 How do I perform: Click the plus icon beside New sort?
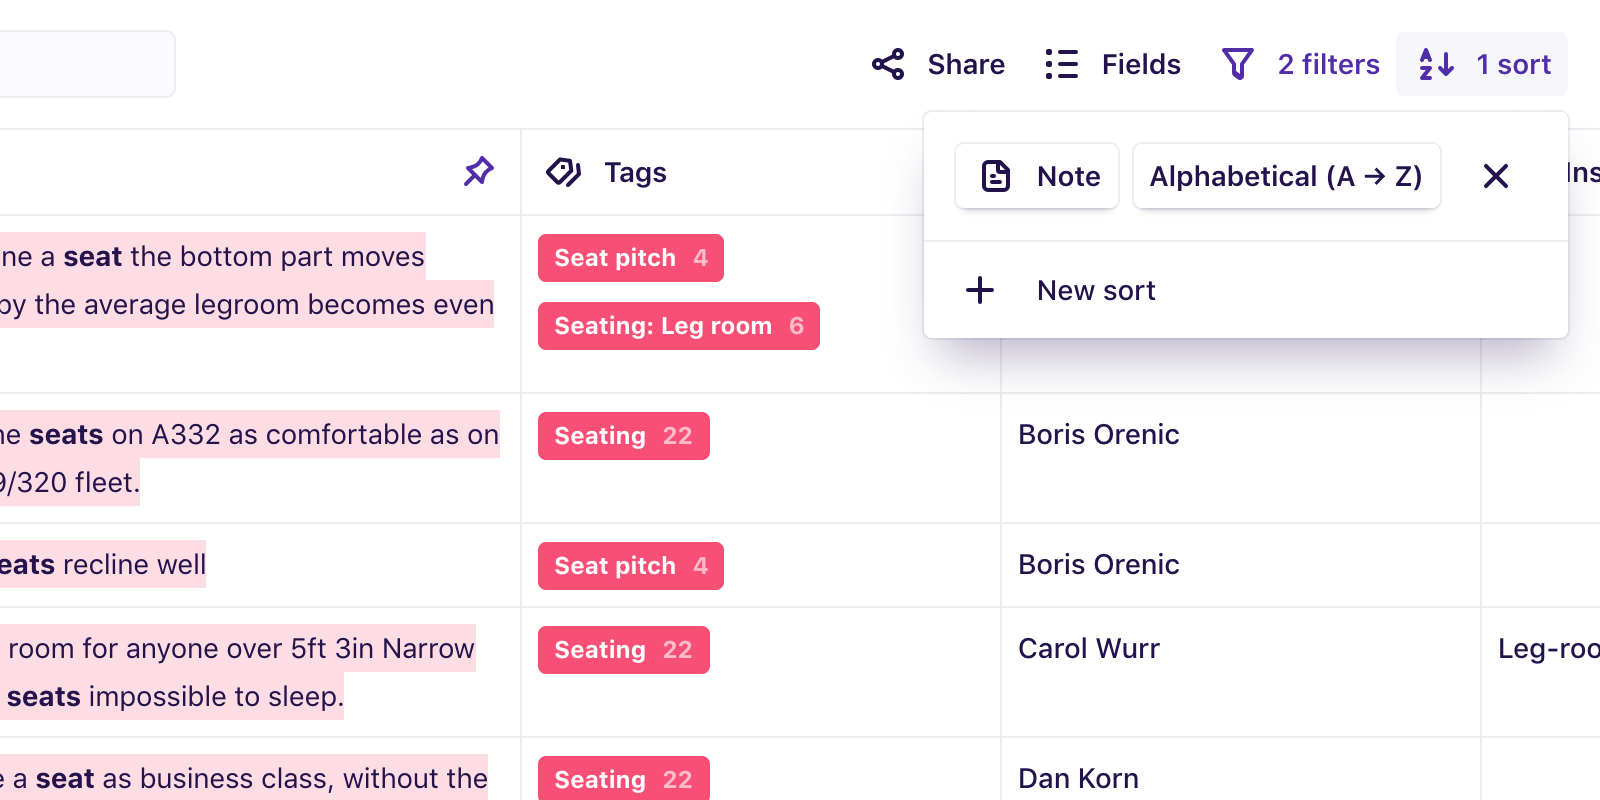[979, 290]
